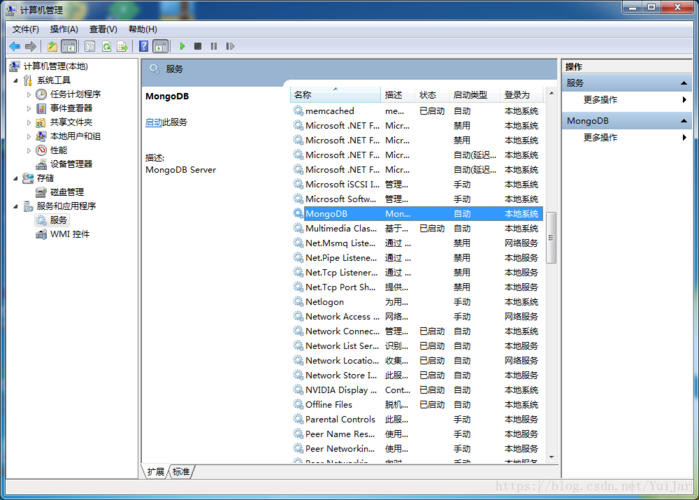
Task: Select the Net.Msmq Liste... service row
Action: (418, 243)
